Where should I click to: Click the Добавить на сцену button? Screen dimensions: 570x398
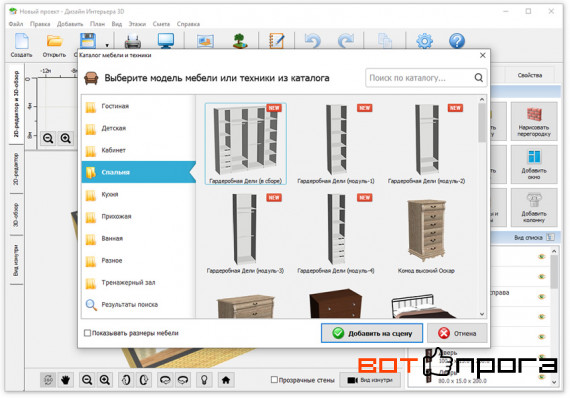372,333
